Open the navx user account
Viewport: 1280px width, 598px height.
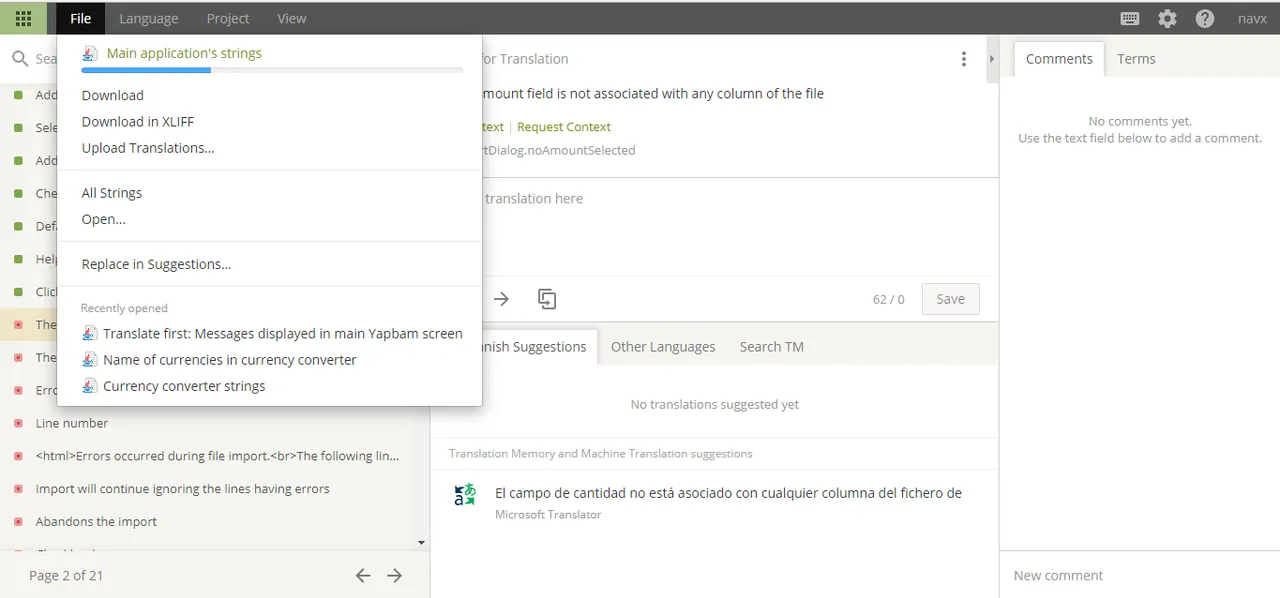[x=1252, y=18]
